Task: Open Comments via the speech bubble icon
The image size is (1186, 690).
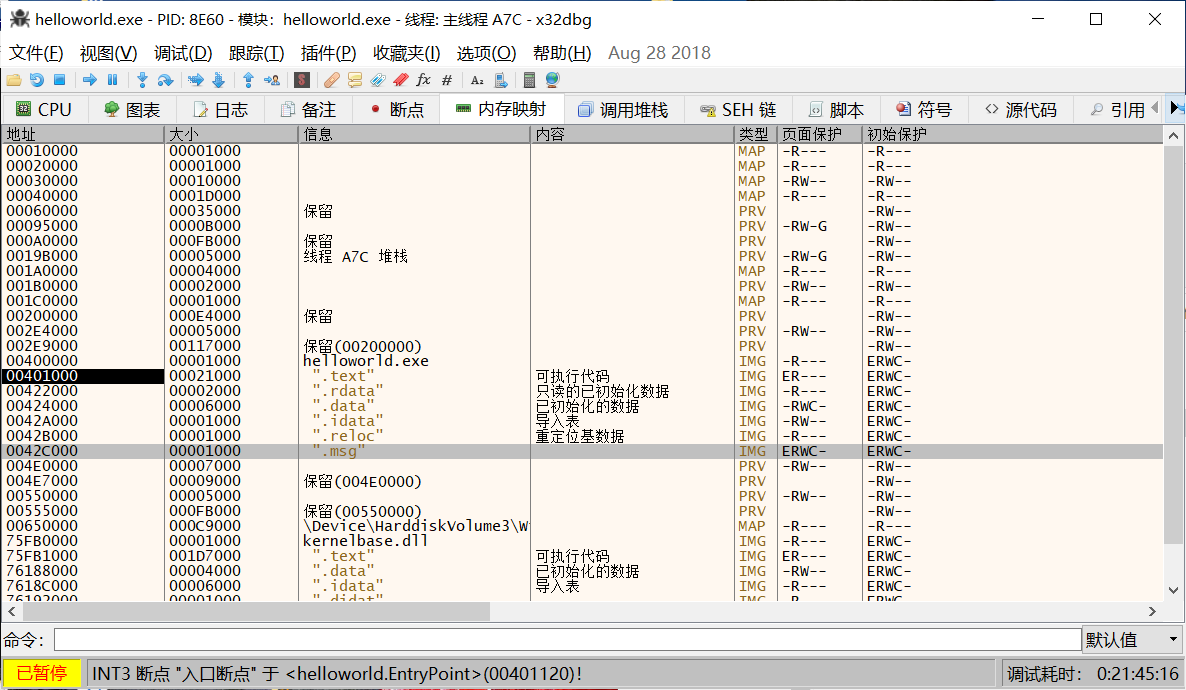Action: 355,79
